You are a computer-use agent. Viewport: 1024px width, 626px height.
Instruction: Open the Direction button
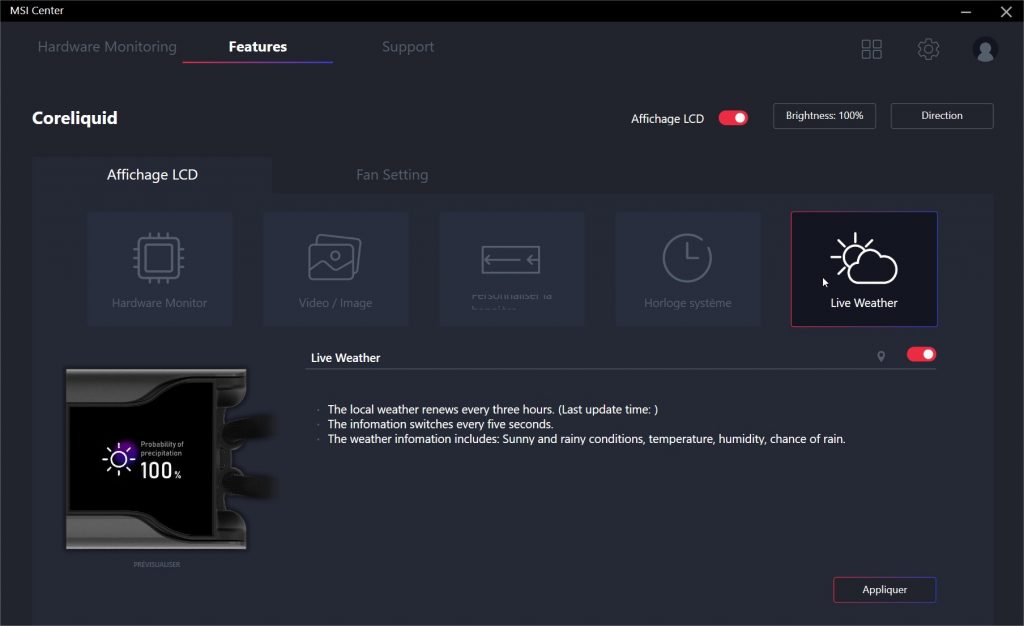942,116
